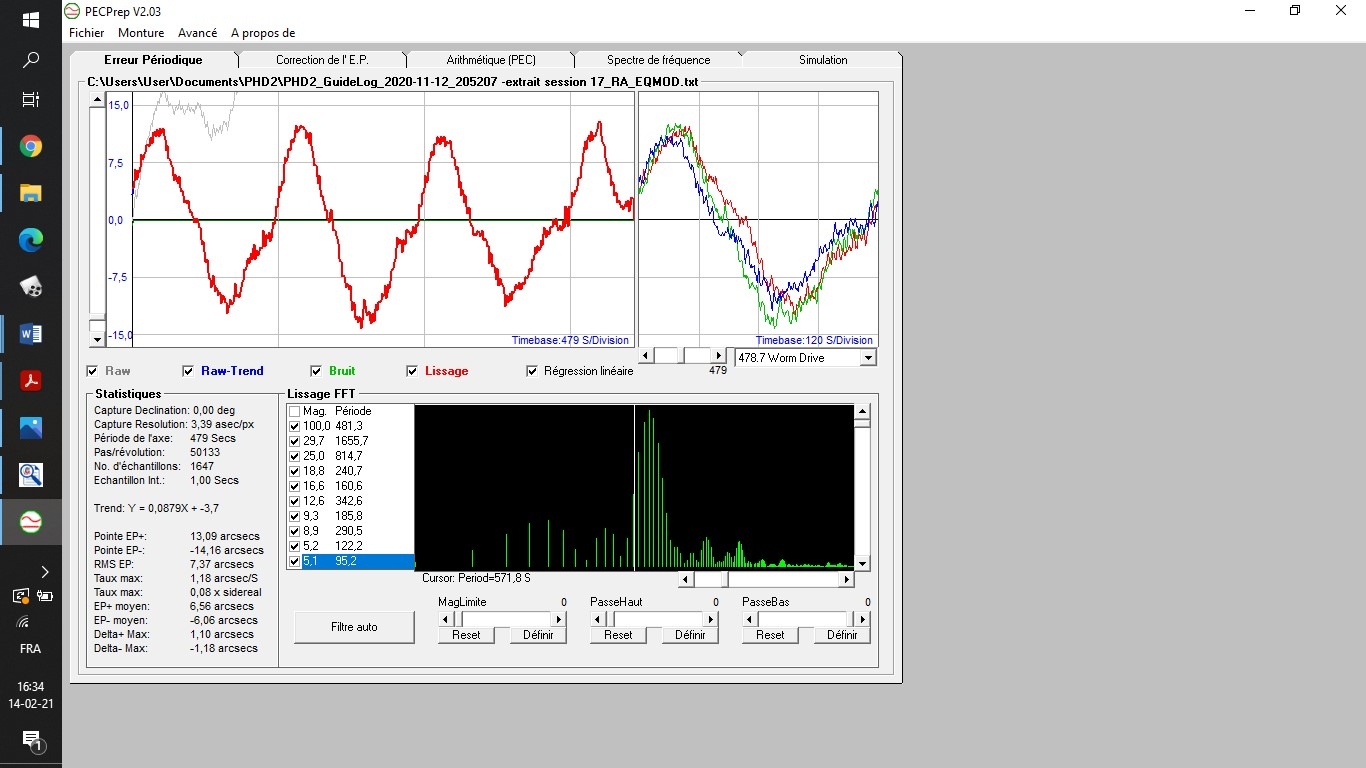Launch Google Chrome from the taskbar
The image size is (1366, 768).
(x=30, y=147)
